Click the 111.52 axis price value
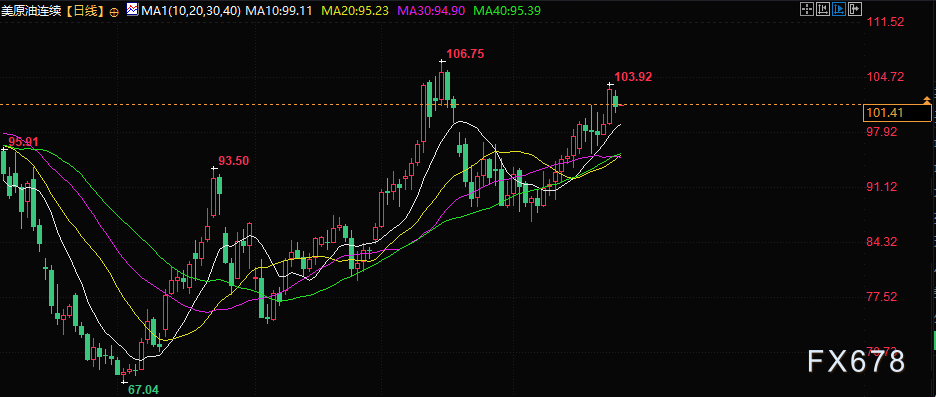This screenshot has width=936, height=397. click(885, 22)
